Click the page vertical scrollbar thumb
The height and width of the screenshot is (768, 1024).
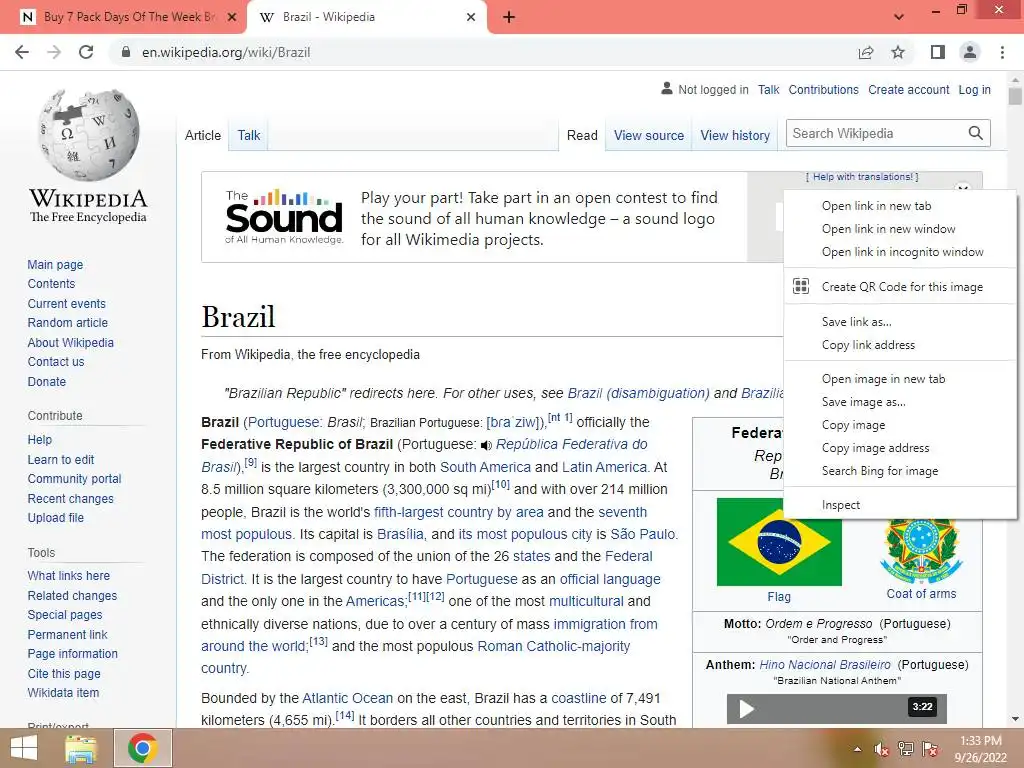click(x=1015, y=95)
